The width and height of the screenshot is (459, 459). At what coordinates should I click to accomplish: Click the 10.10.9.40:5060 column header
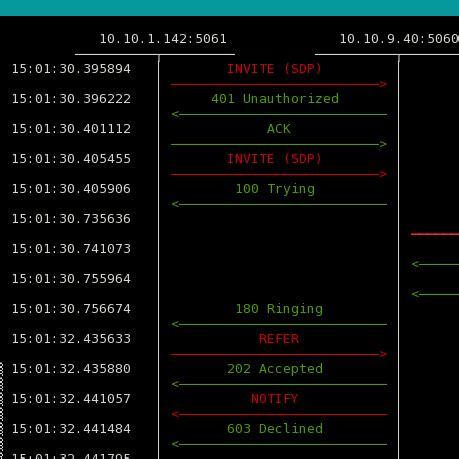(x=399, y=39)
